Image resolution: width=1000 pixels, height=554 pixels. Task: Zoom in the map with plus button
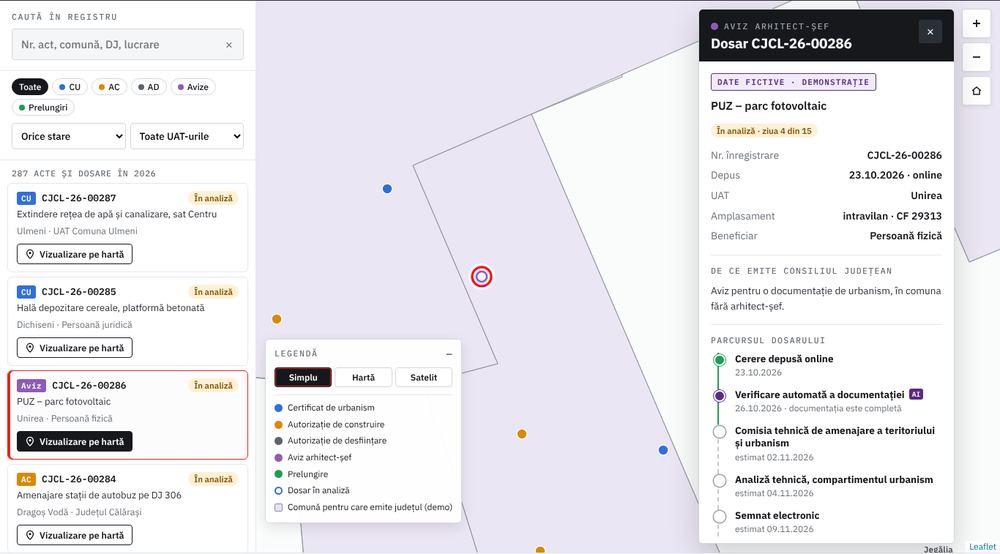(976, 24)
